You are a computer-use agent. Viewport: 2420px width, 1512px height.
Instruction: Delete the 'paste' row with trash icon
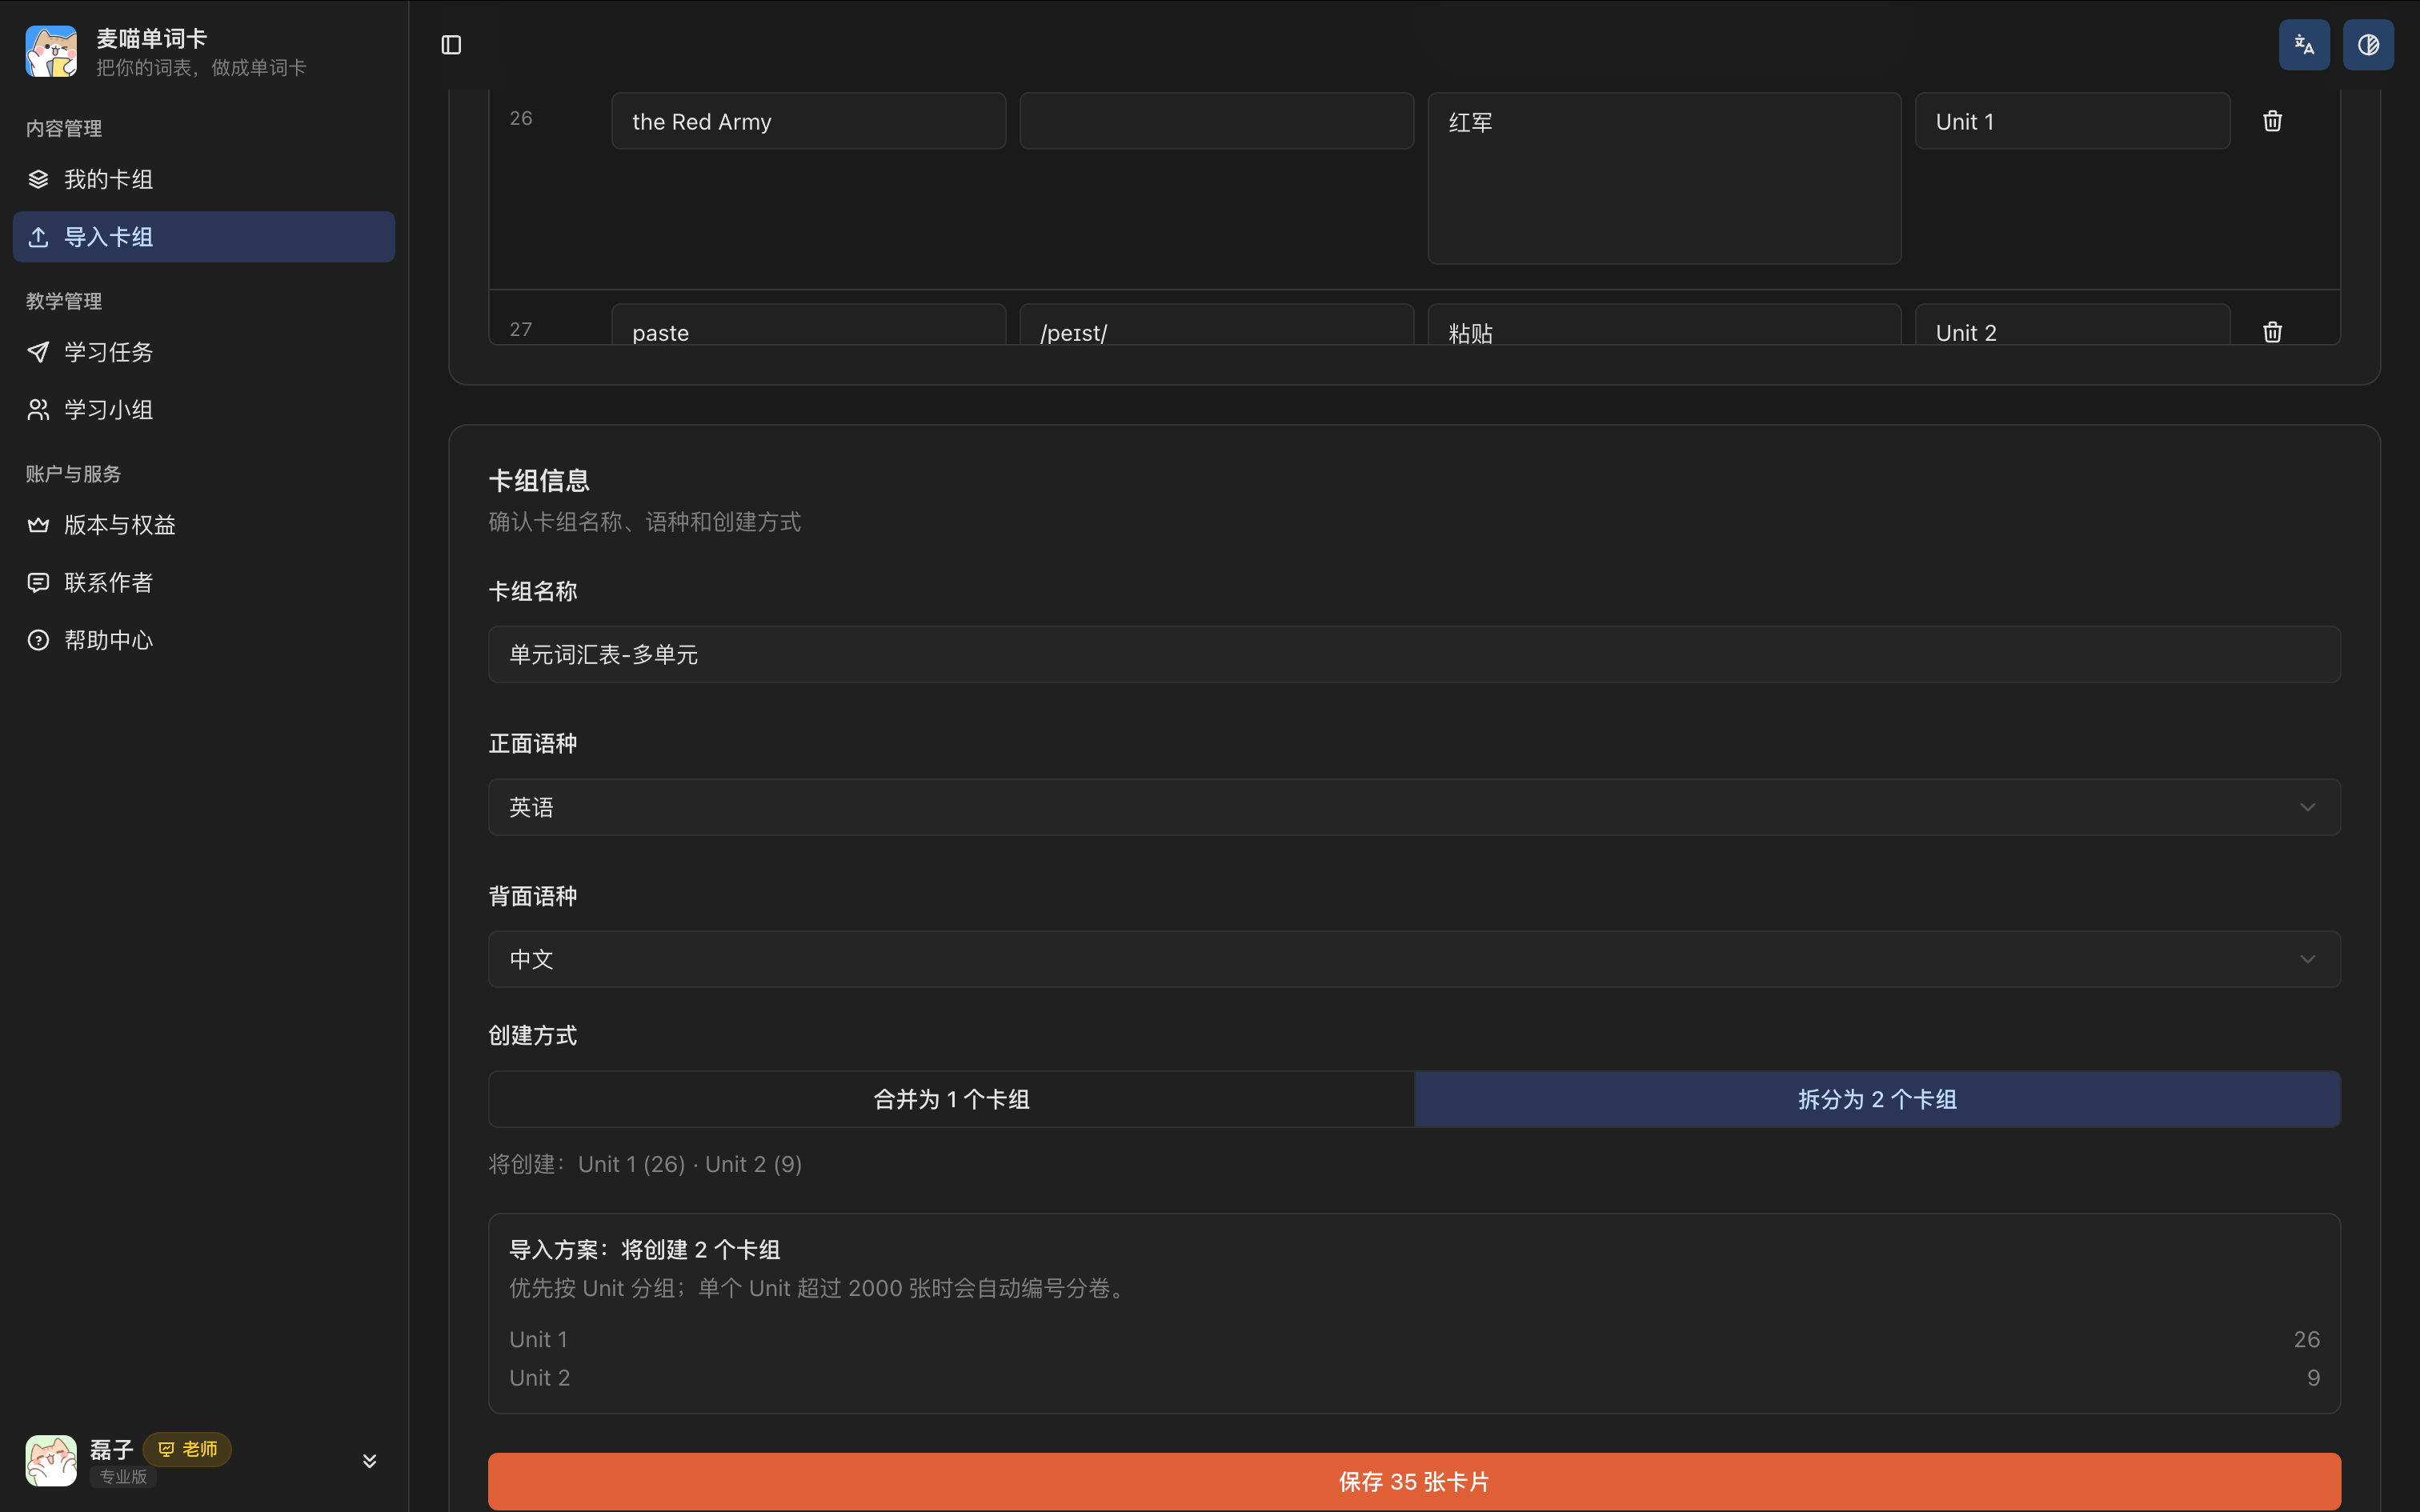tap(2272, 331)
